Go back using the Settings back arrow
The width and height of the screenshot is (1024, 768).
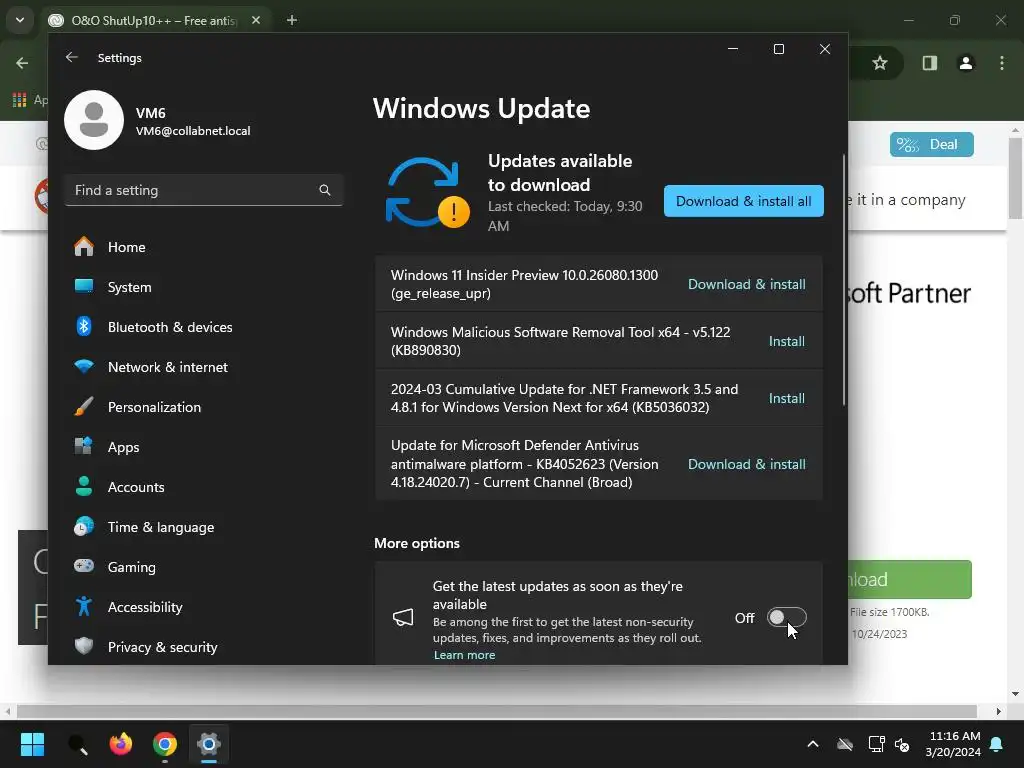[72, 57]
